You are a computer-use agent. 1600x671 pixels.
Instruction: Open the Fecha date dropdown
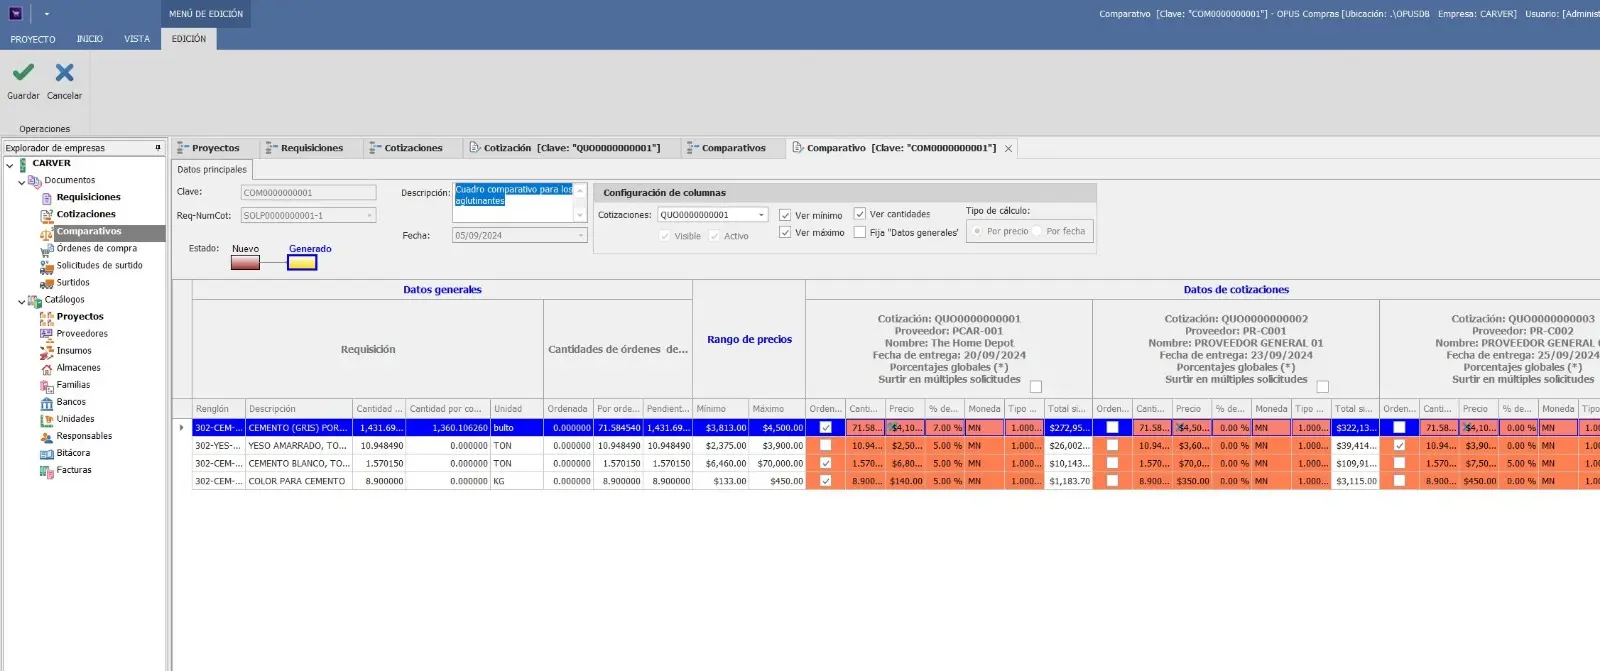(x=581, y=236)
